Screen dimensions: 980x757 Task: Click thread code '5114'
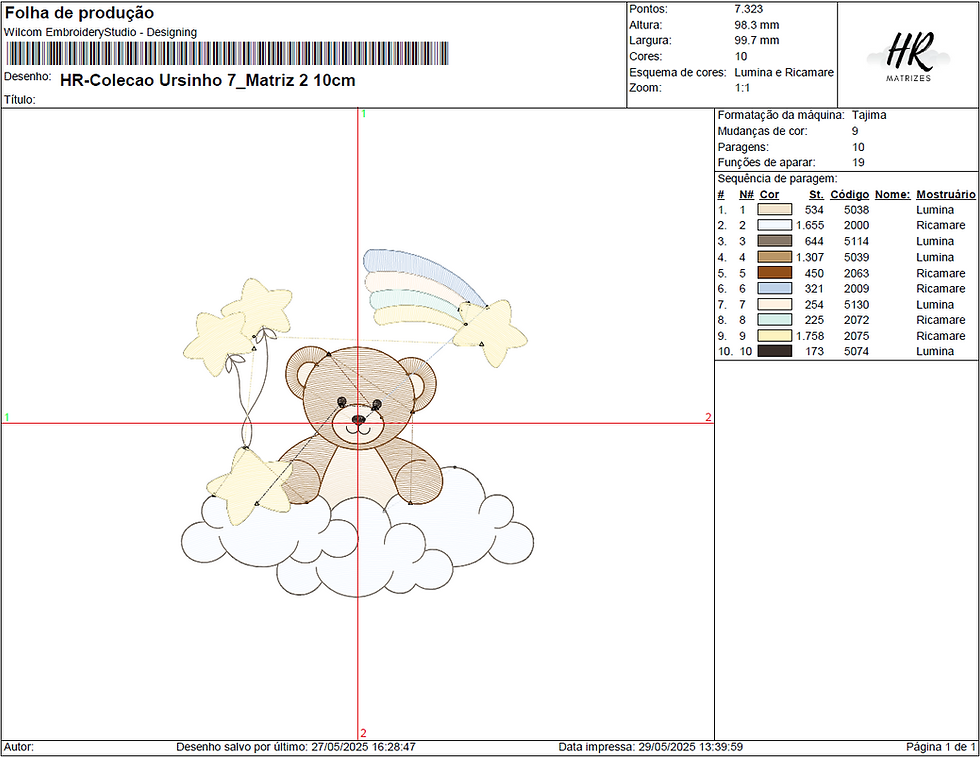pyautogui.click(x=856, y=241)
